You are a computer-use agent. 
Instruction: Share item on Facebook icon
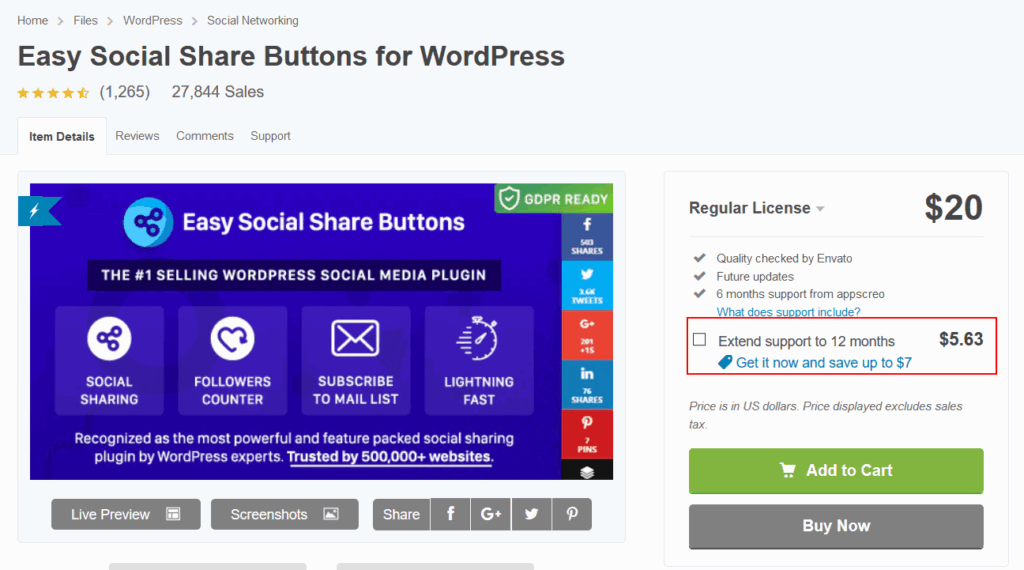point(451,514)
